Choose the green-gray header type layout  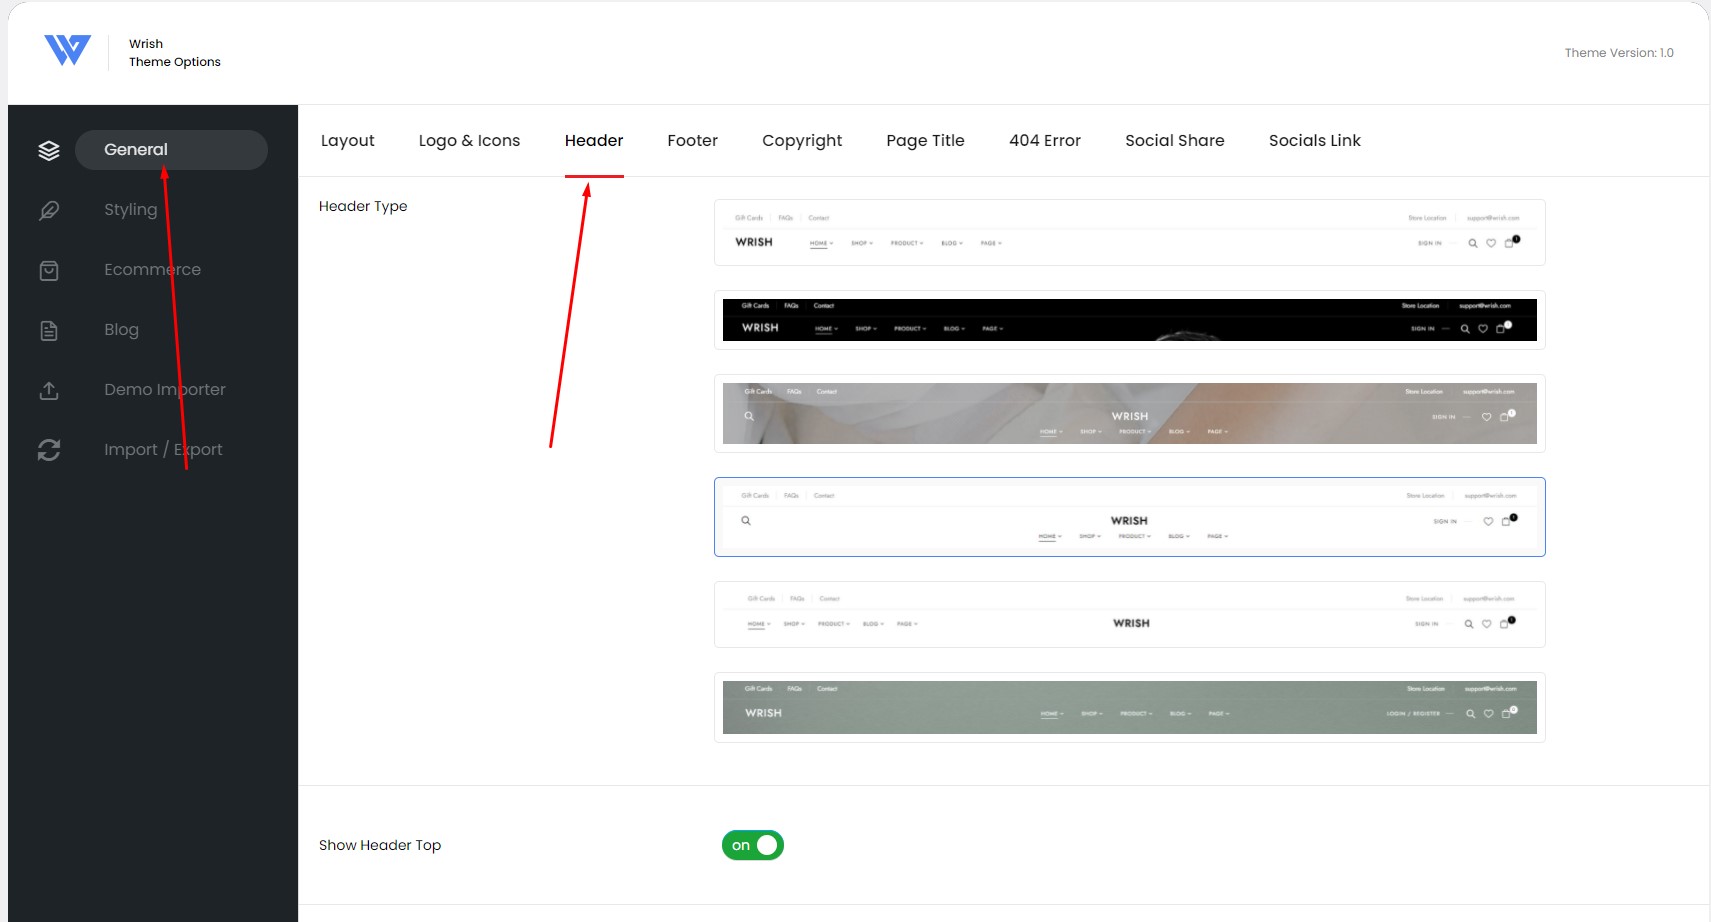pyautogui.click(x=1130, y=707)
